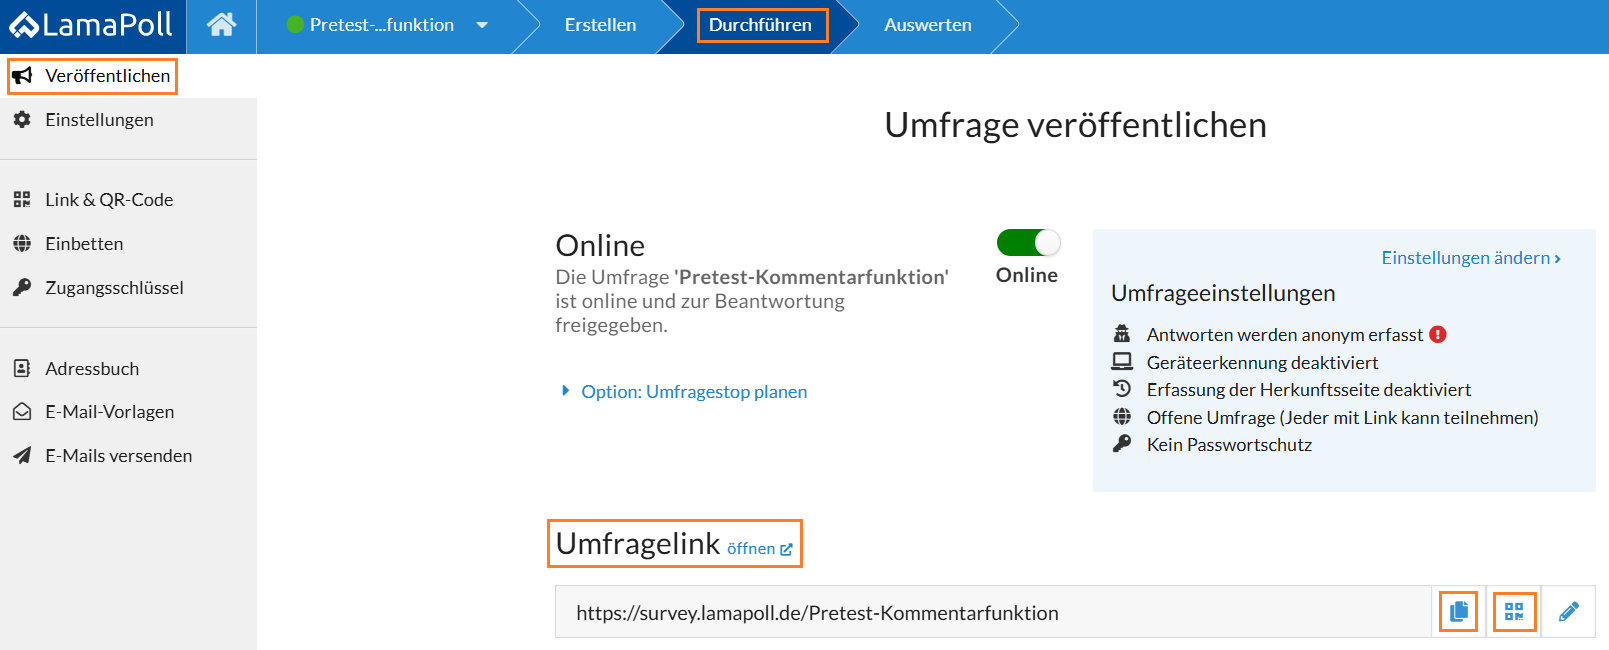This screenshot has height=650, width=1609.
Task: Show QR code for survey link
Action: [1514, 611]
